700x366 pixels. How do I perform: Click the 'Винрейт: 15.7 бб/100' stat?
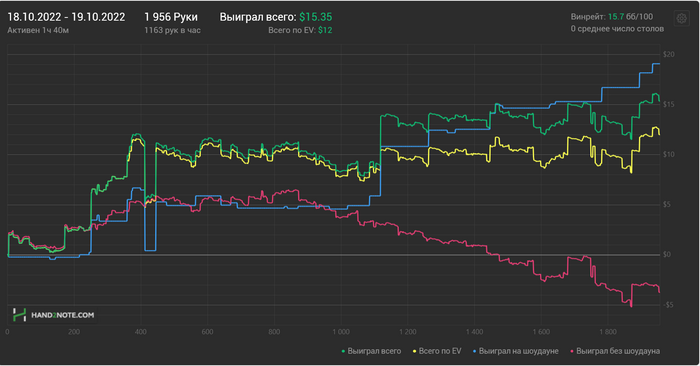(x=612, y=17)
